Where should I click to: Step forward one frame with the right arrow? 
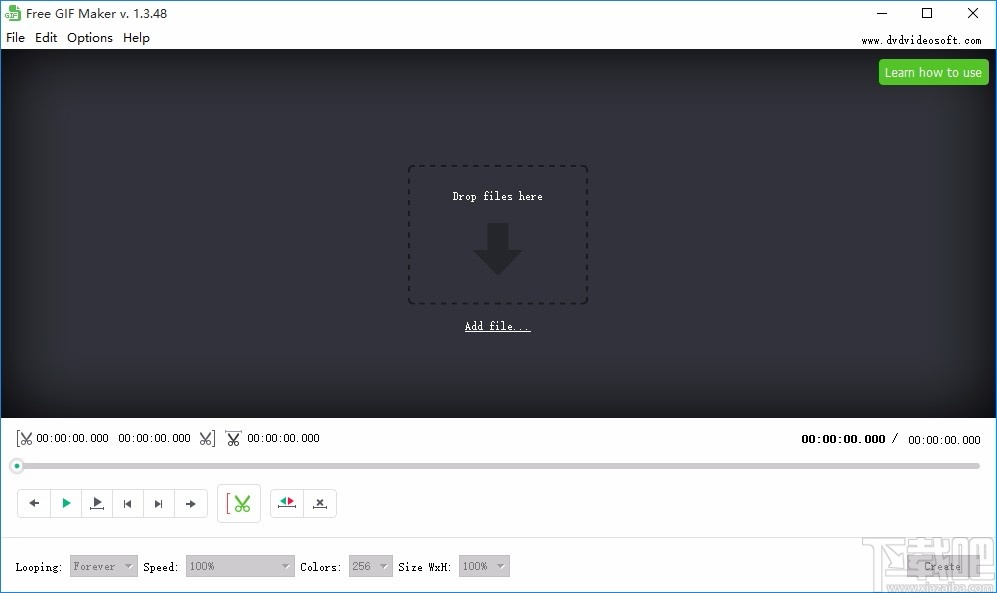pos(191,503)
